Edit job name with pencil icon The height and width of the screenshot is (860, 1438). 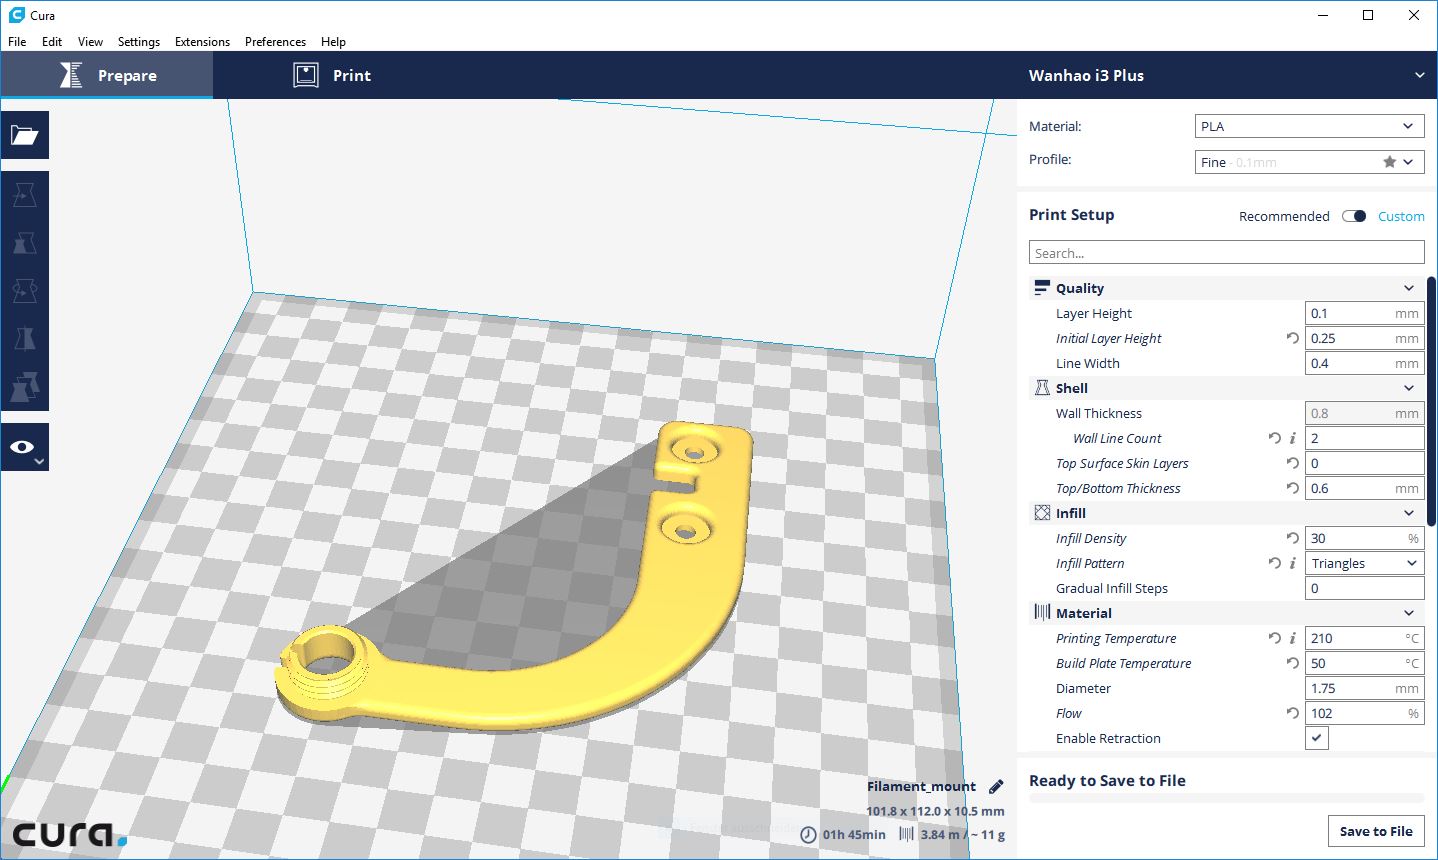[996, 786]
